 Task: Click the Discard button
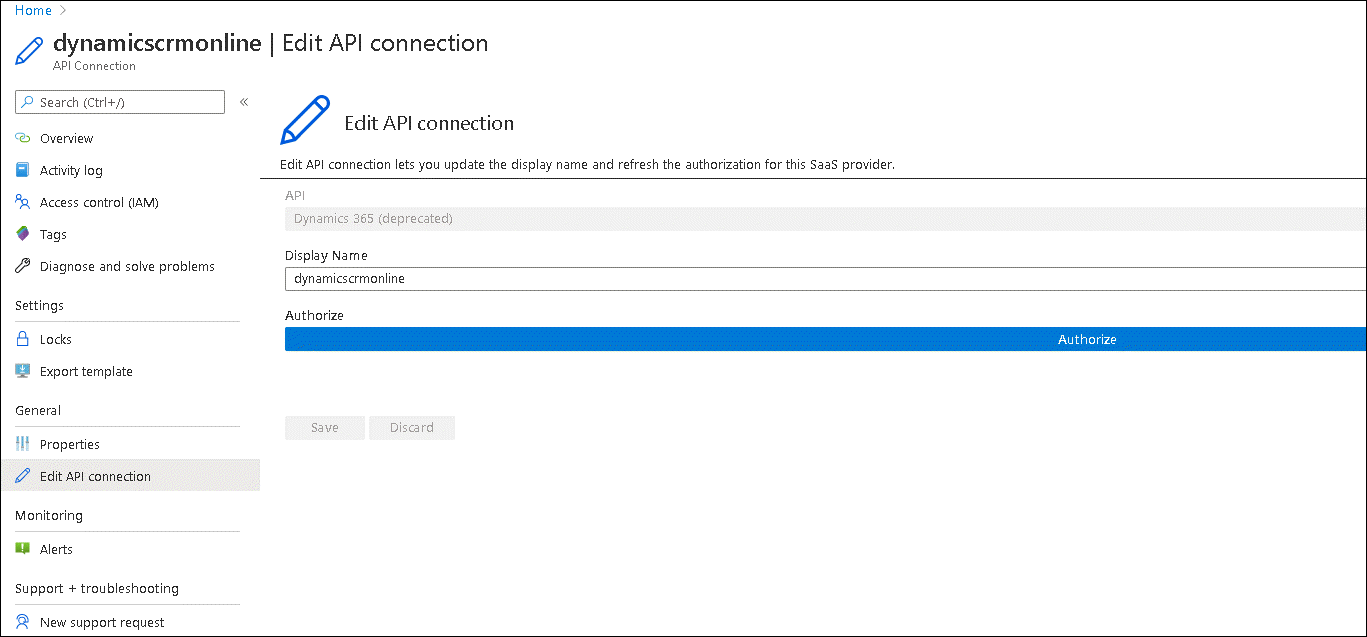411,428
